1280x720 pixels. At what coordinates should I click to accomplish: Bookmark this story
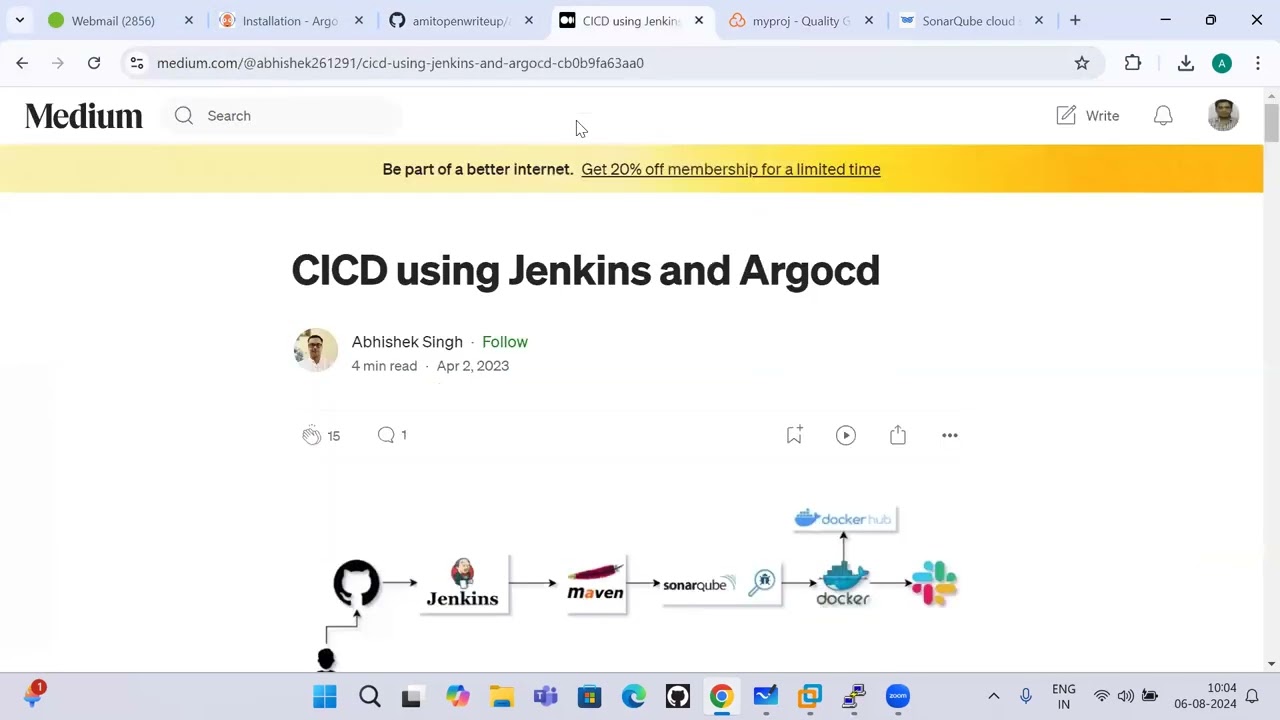(794, 435)
